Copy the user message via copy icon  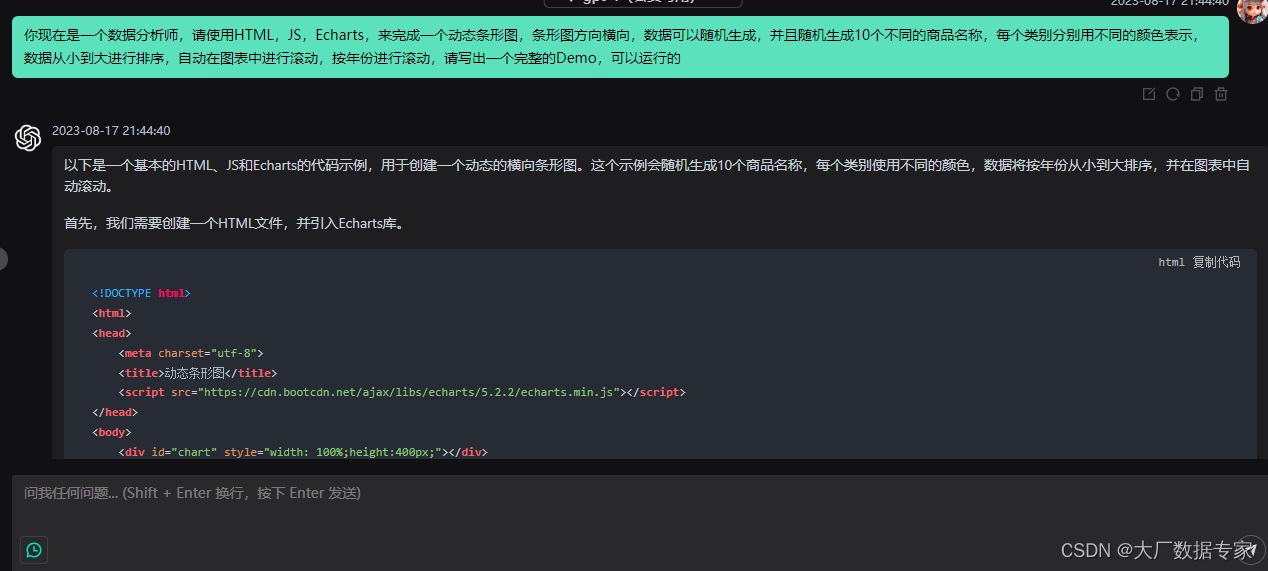tap(1197, 94)
